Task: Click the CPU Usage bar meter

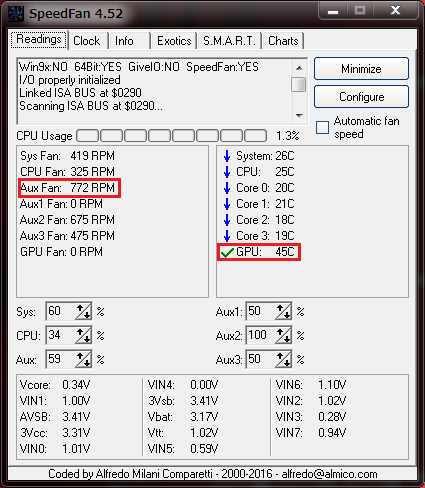Action: (x=172, y=136)
